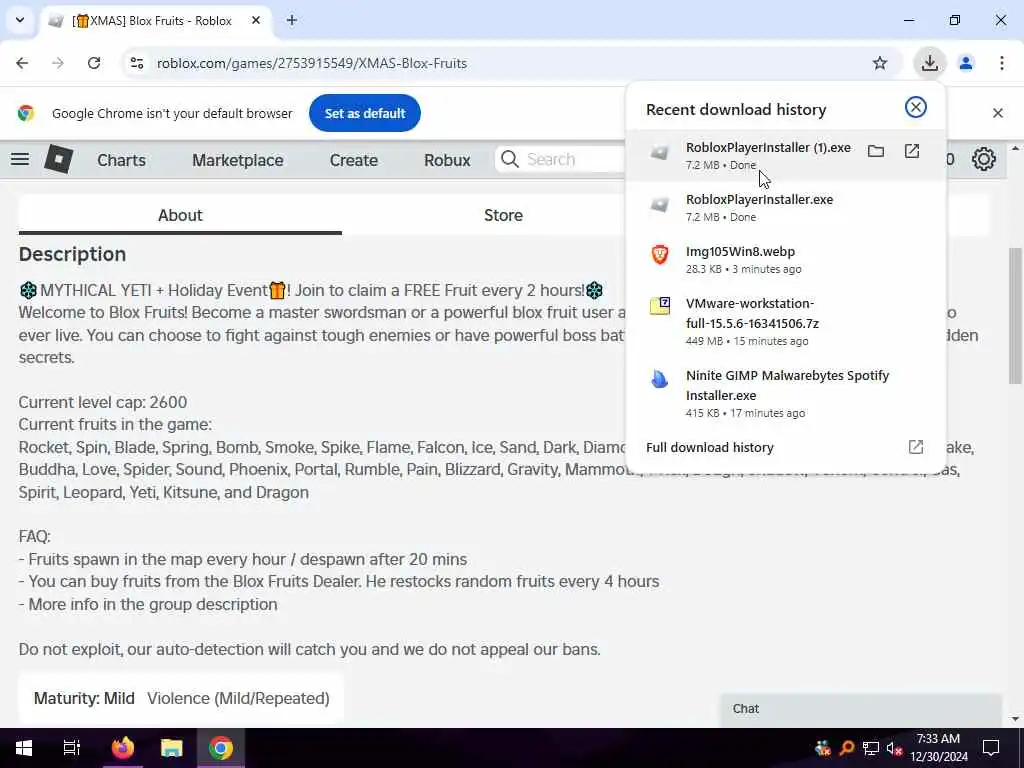Open the Chrome profile avatar
The width and height of the screenshot is (1024, 768).
[965, 63]
